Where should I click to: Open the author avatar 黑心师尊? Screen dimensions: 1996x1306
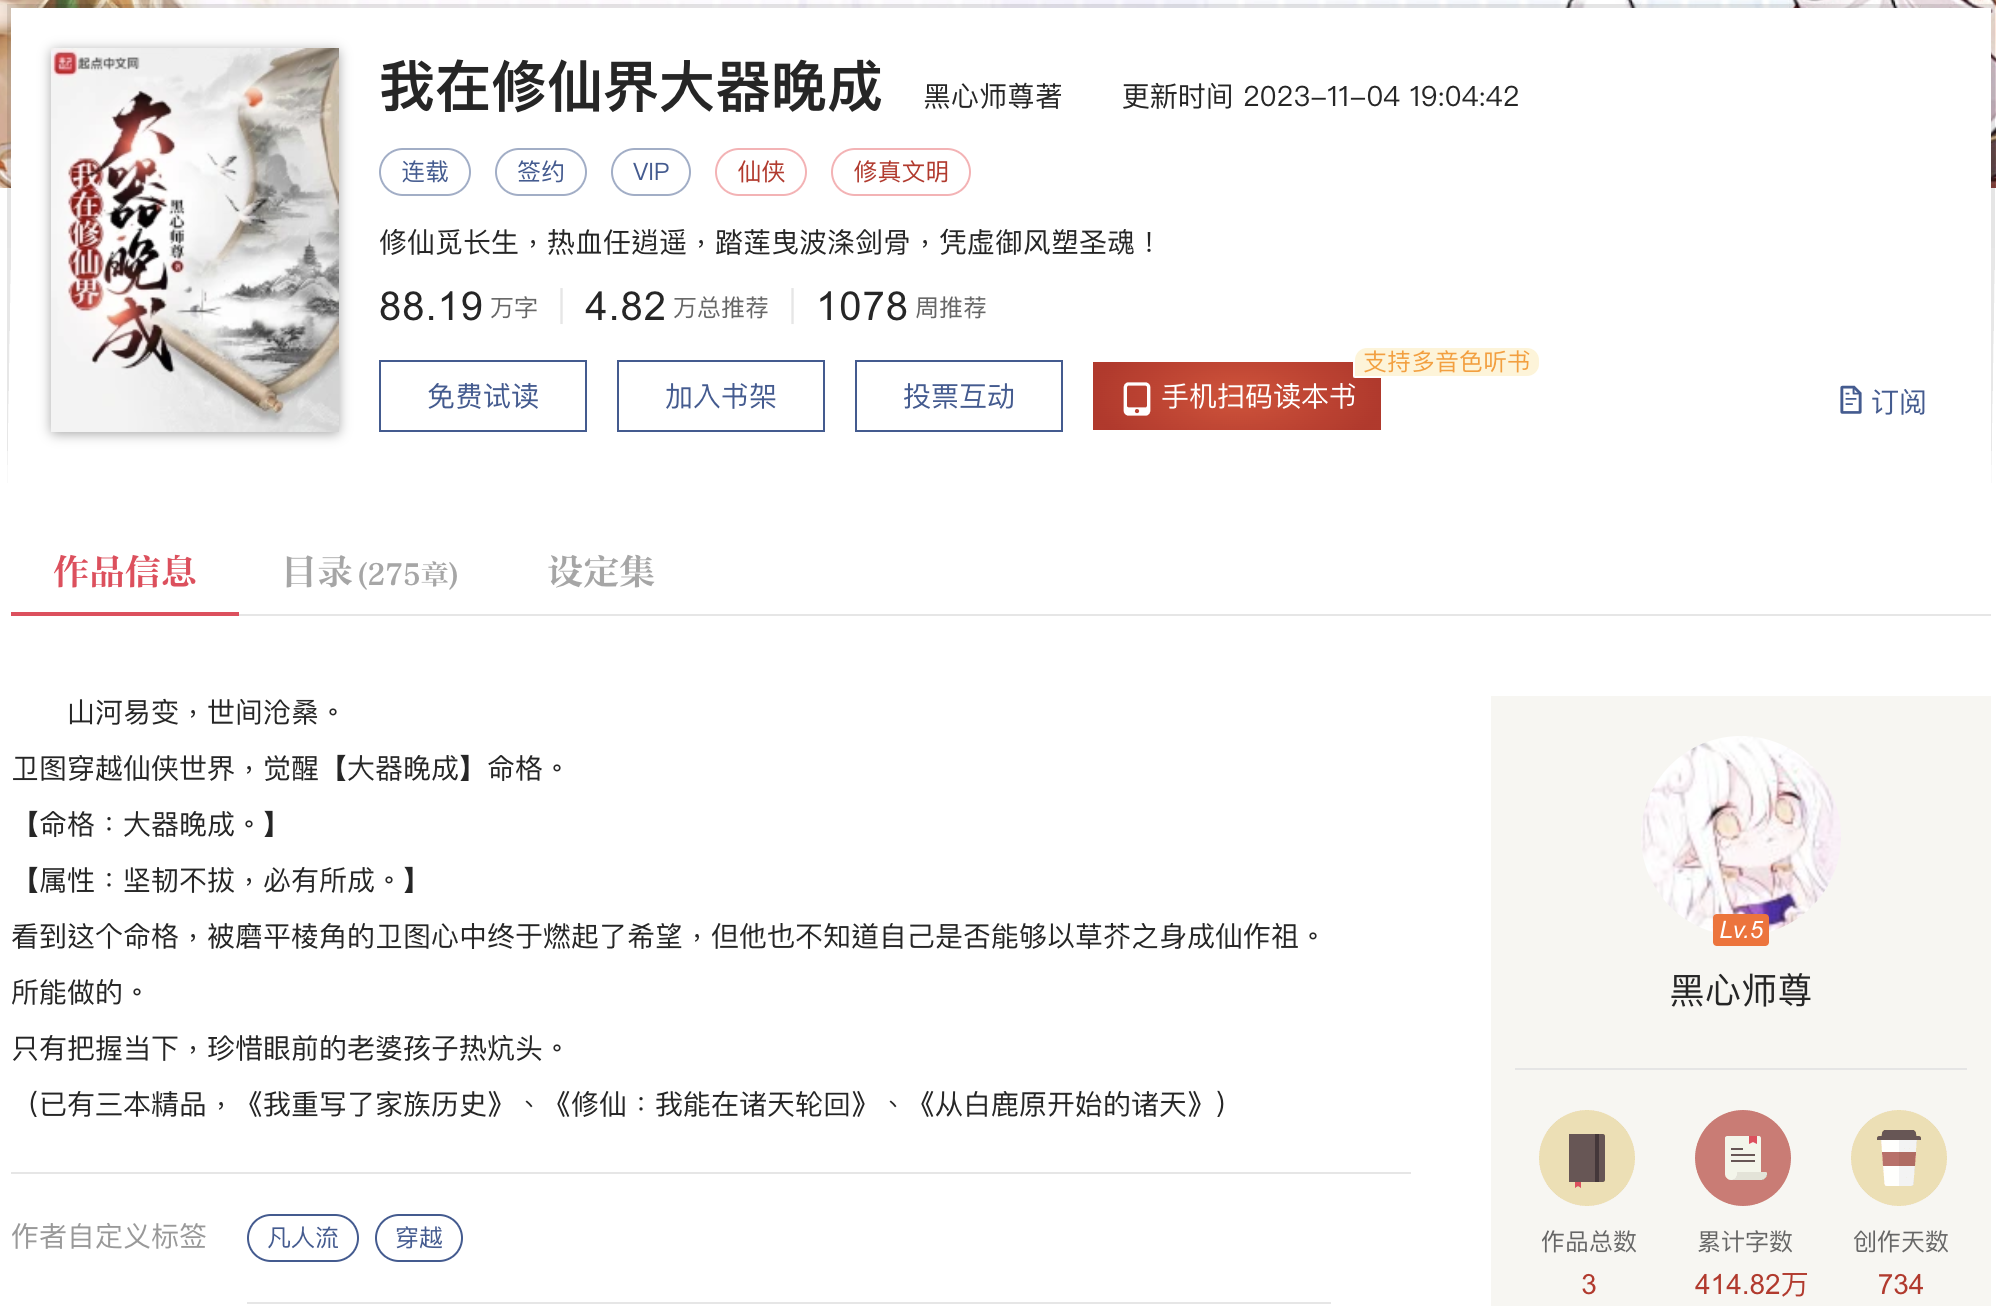pos(1741,835)
